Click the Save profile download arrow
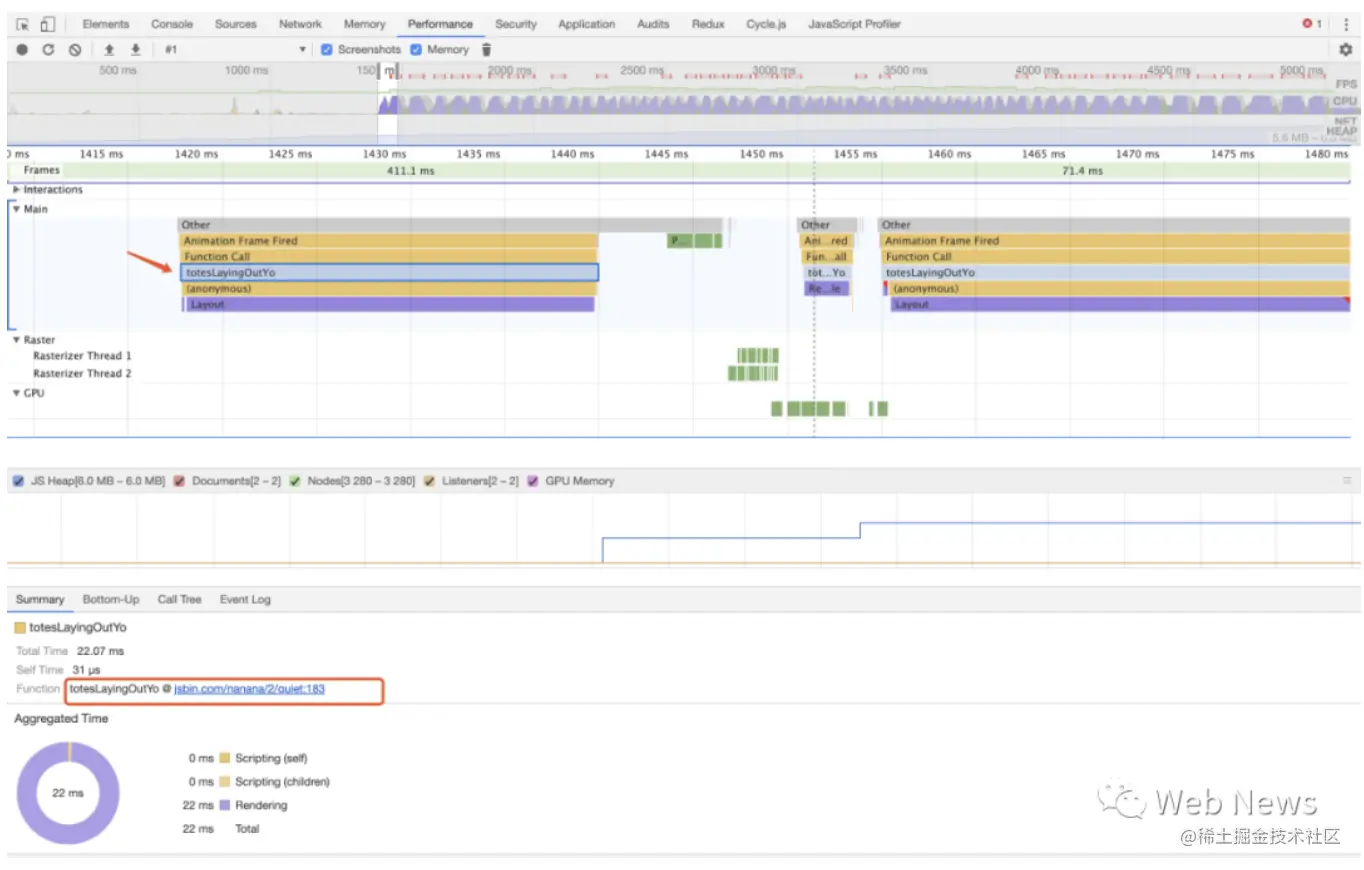 click(x=135, y=49)
